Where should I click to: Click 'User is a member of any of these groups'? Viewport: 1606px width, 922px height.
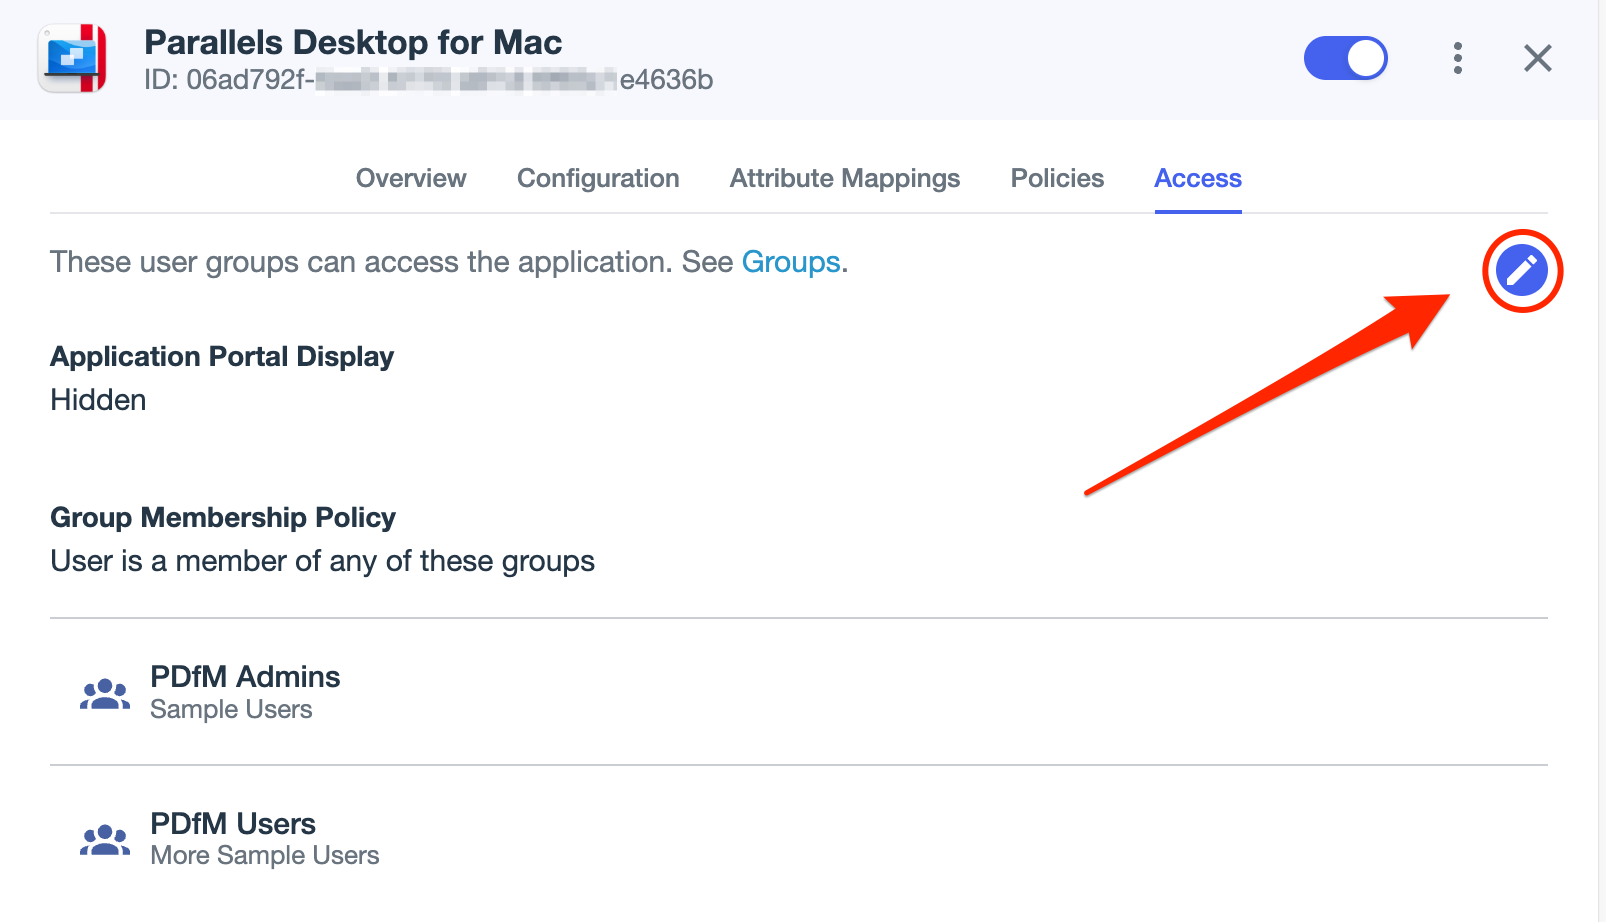(x=322, y=561)
